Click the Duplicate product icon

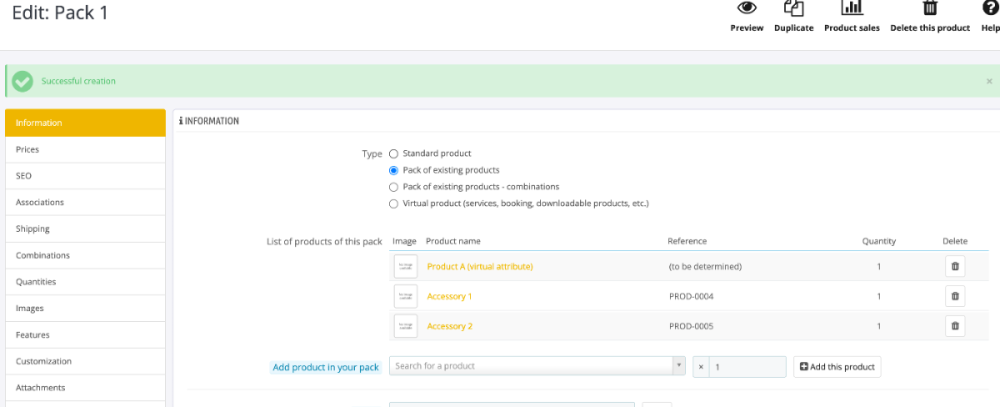click(x=793, y=8)
